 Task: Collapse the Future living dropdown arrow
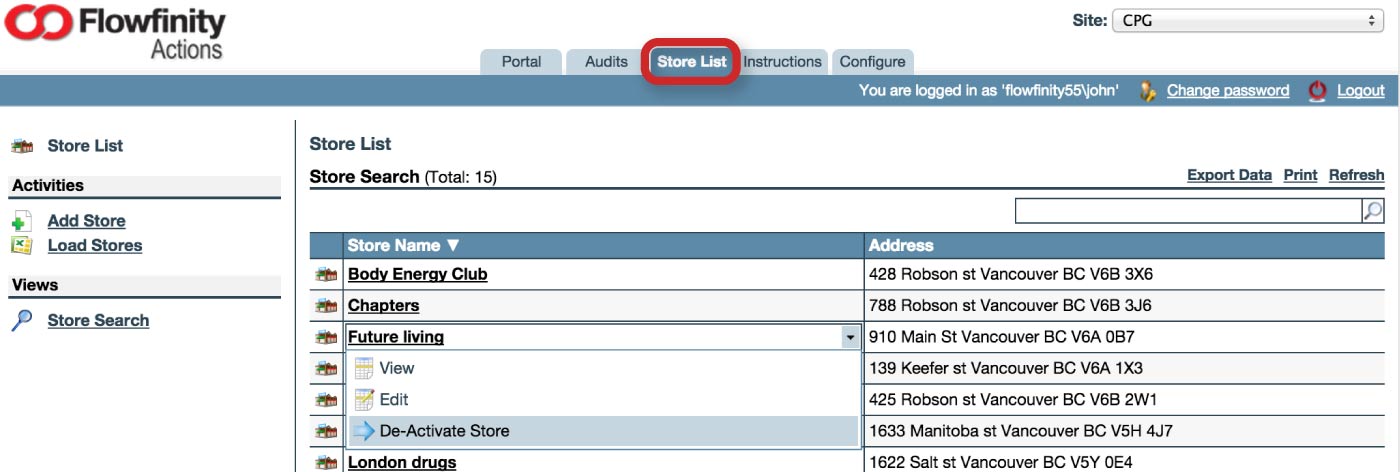[850, 338]
